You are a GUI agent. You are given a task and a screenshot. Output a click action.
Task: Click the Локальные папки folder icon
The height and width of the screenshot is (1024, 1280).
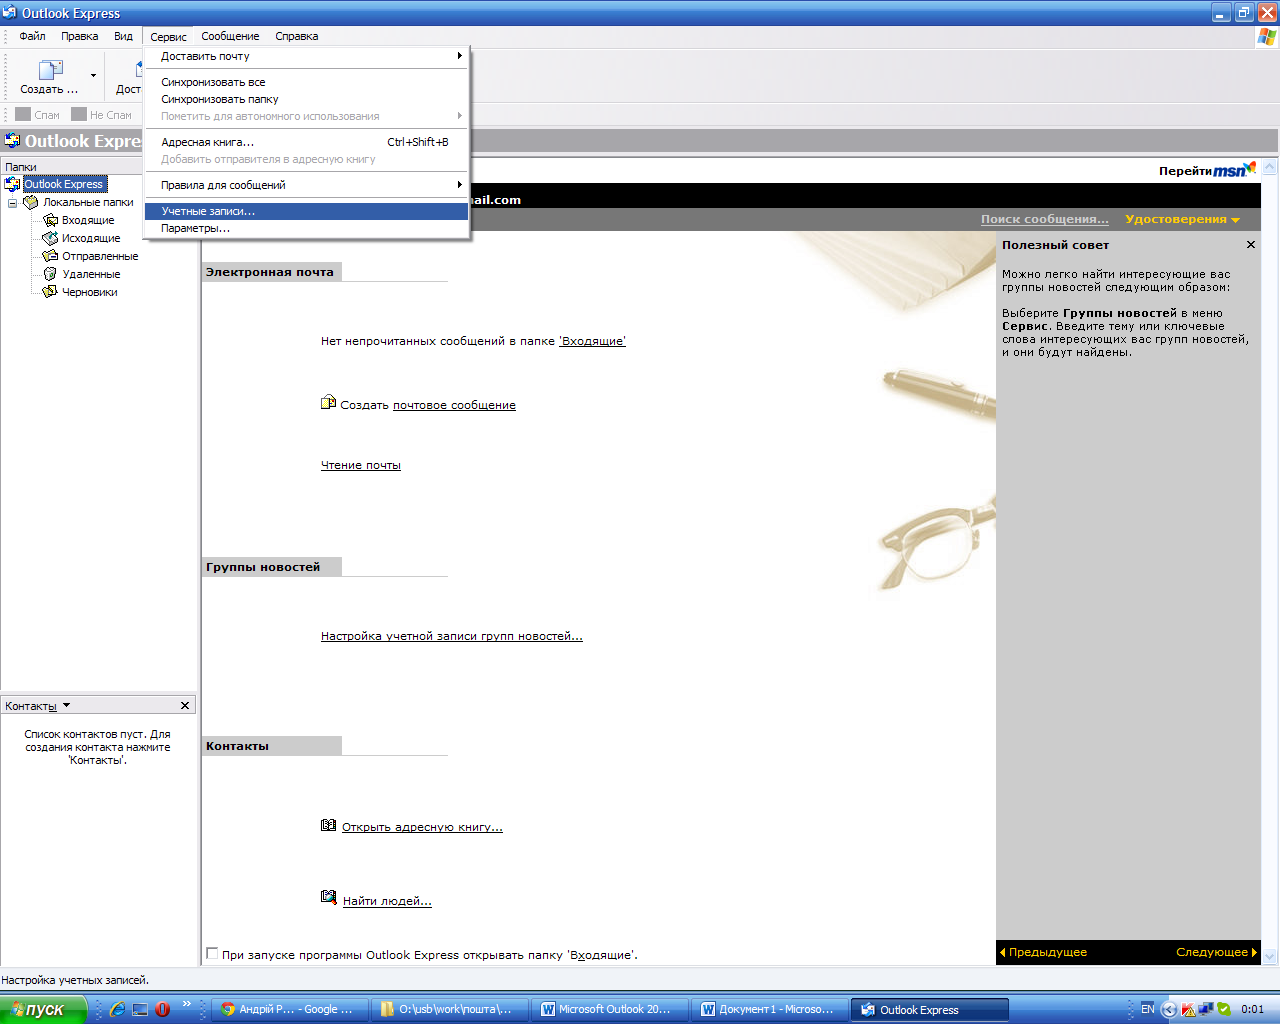click(x=31, y=202)
